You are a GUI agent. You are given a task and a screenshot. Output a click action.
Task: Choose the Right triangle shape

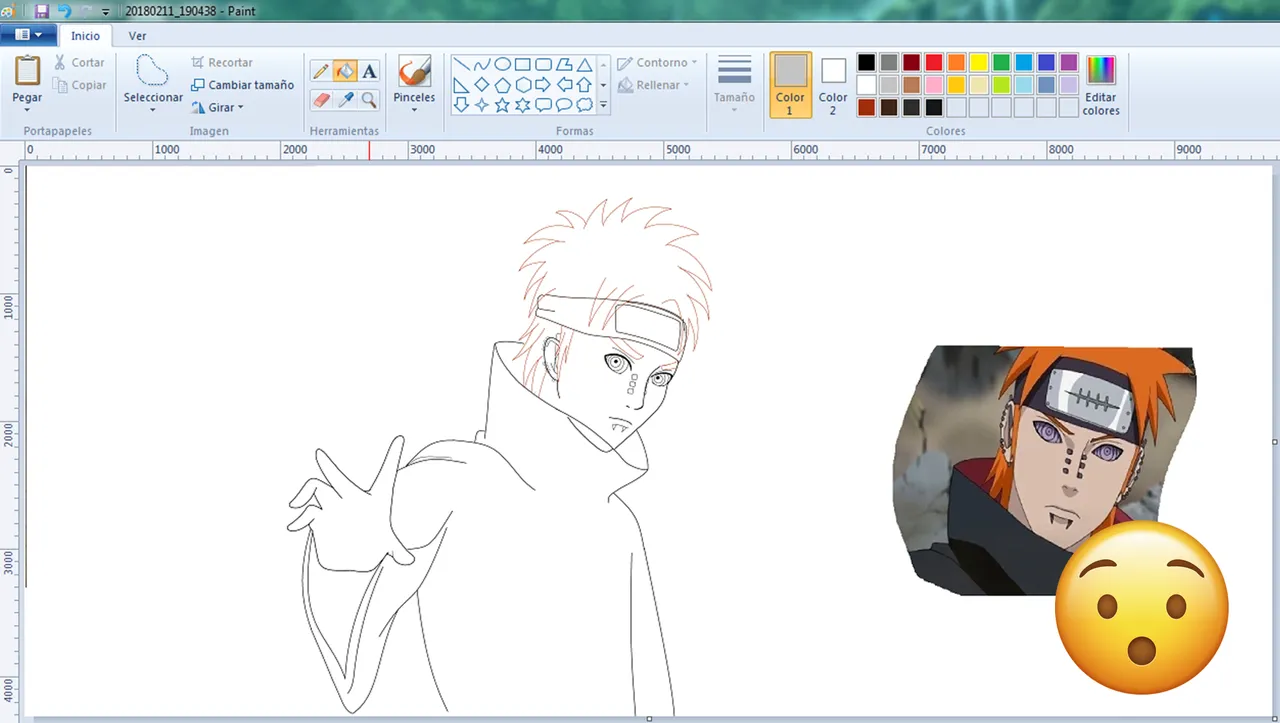pos(462,84)
